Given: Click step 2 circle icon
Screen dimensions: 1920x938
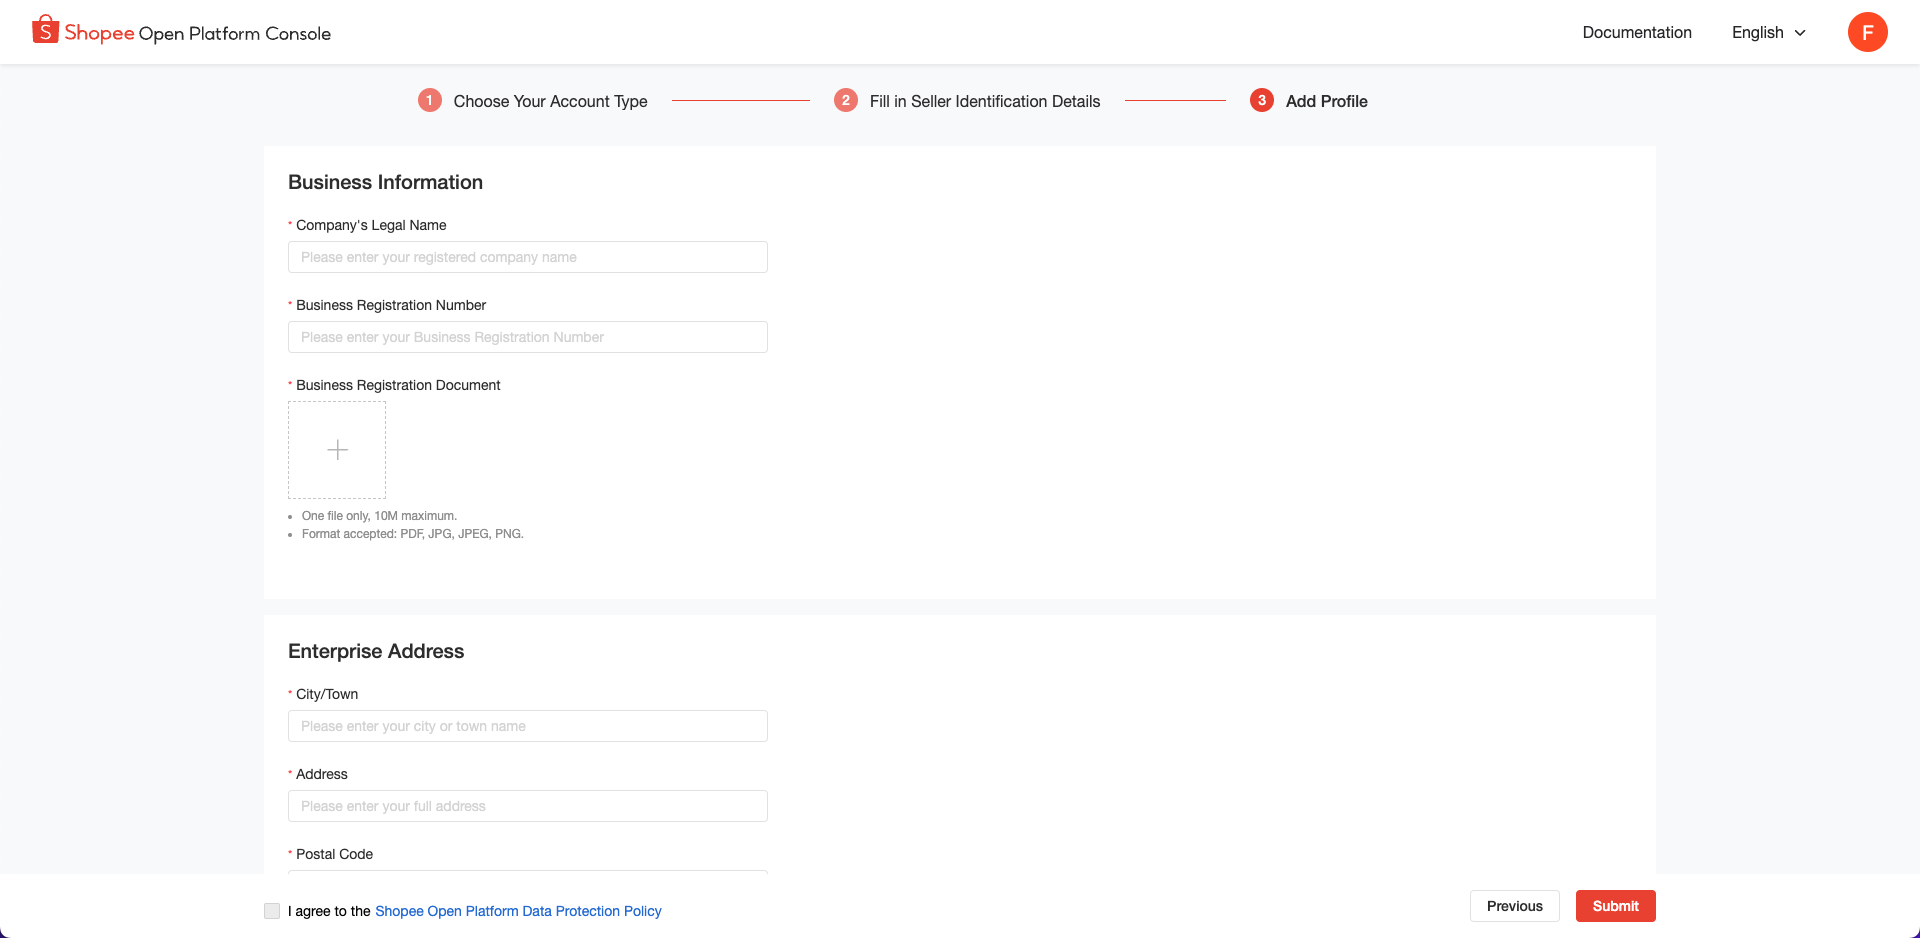Looking at the screenshot, I should click(846, 101).
